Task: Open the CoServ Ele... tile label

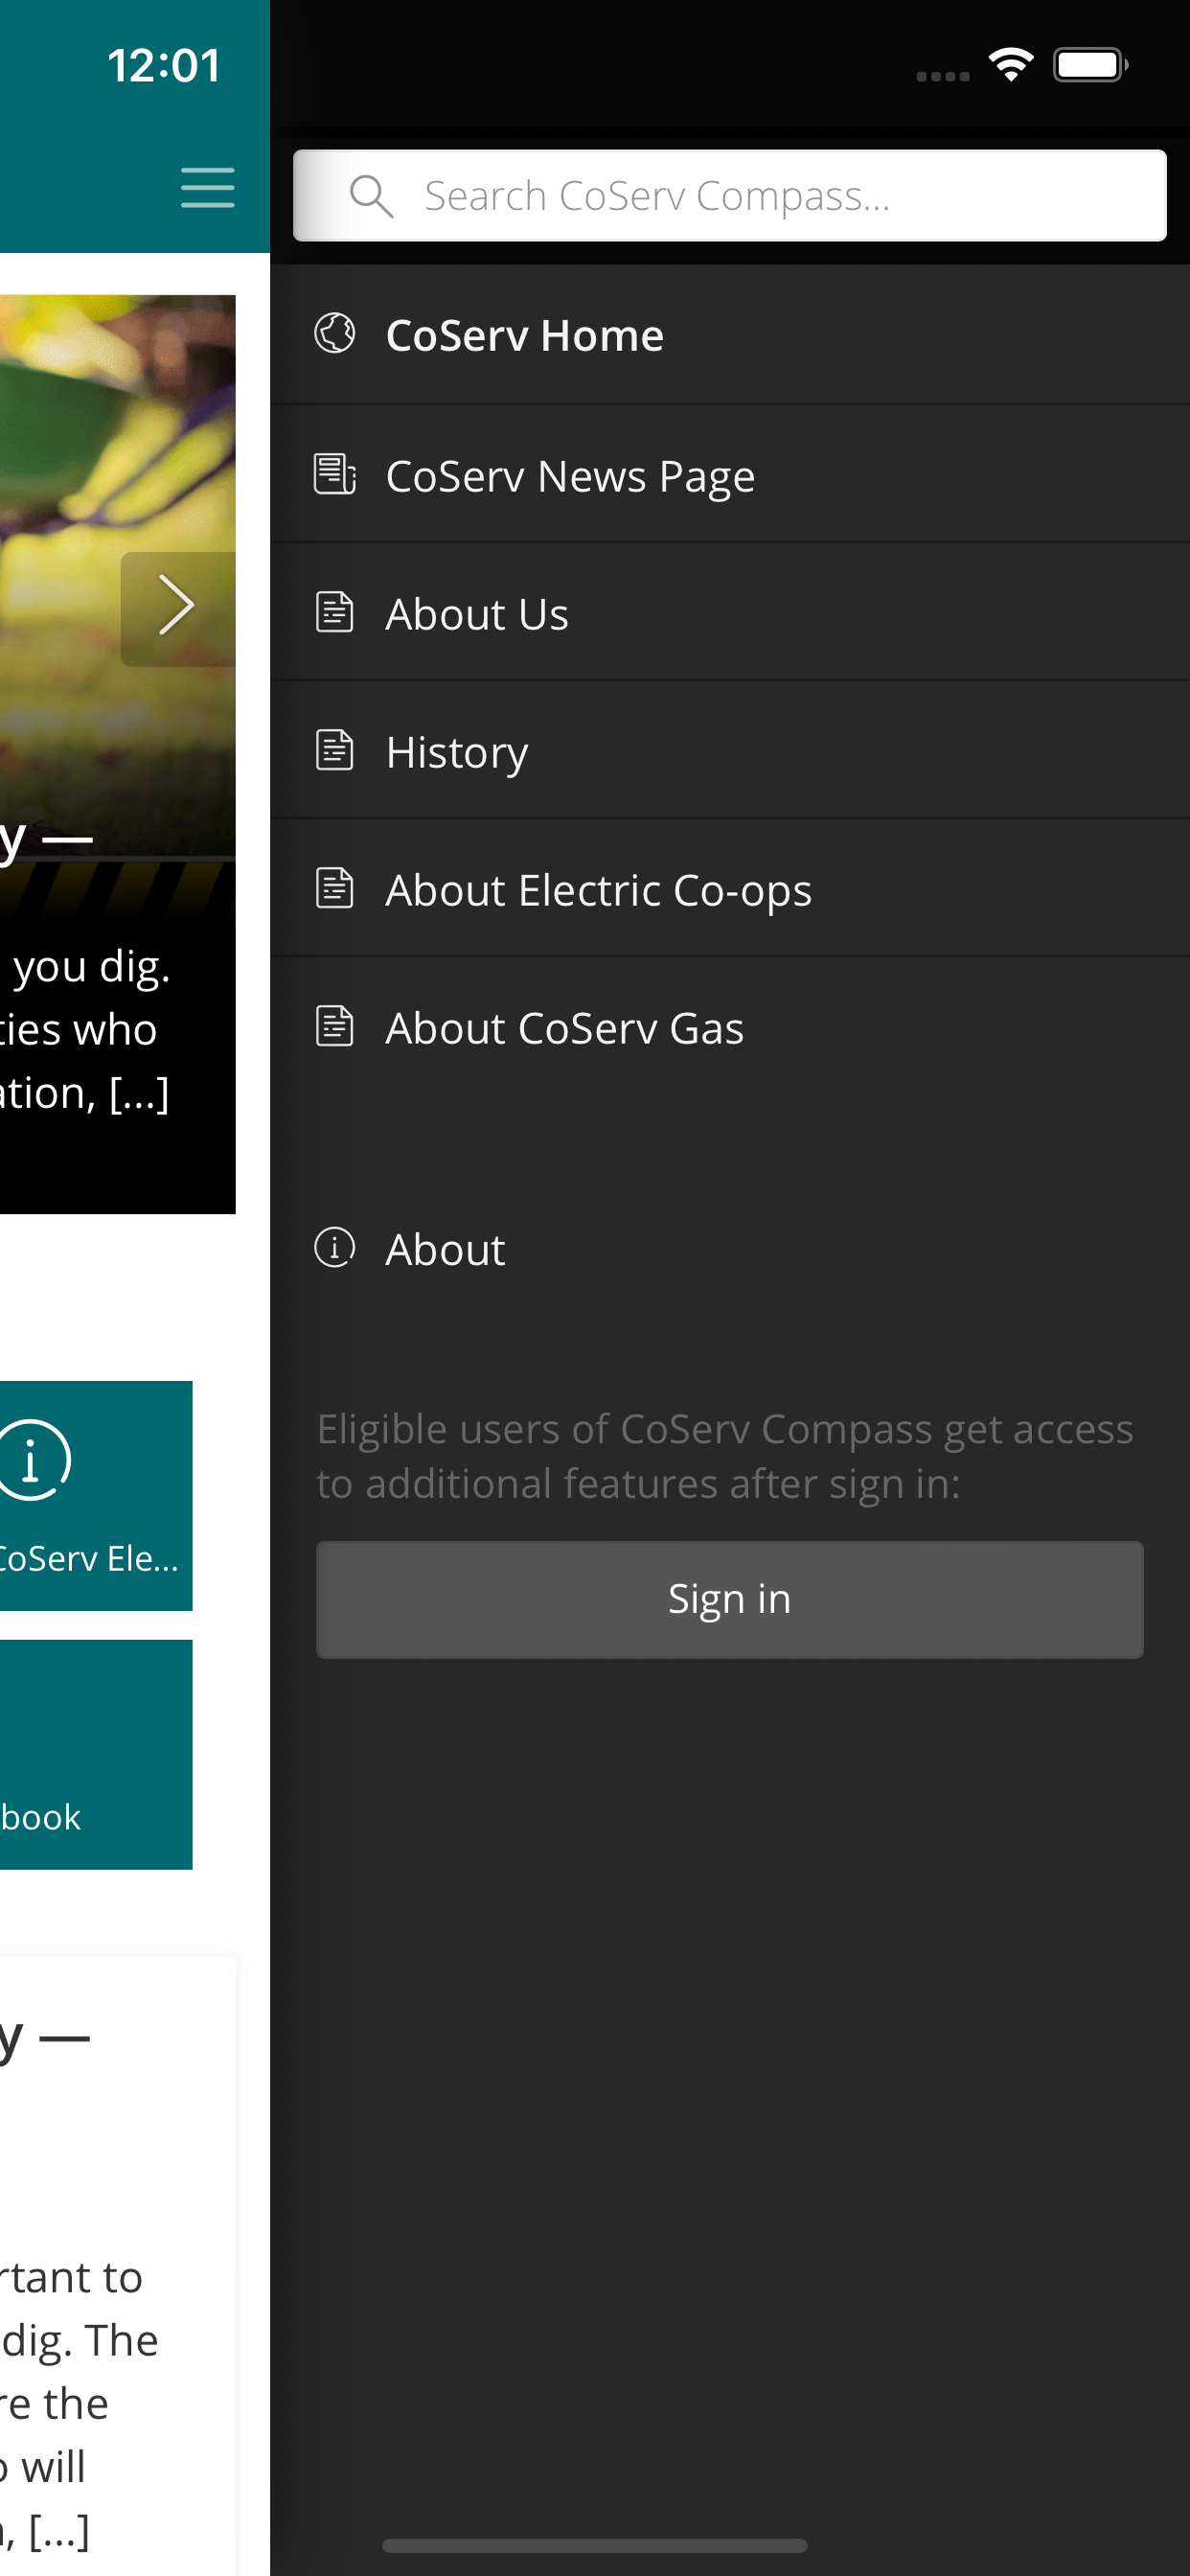Action: (88, 1558)
